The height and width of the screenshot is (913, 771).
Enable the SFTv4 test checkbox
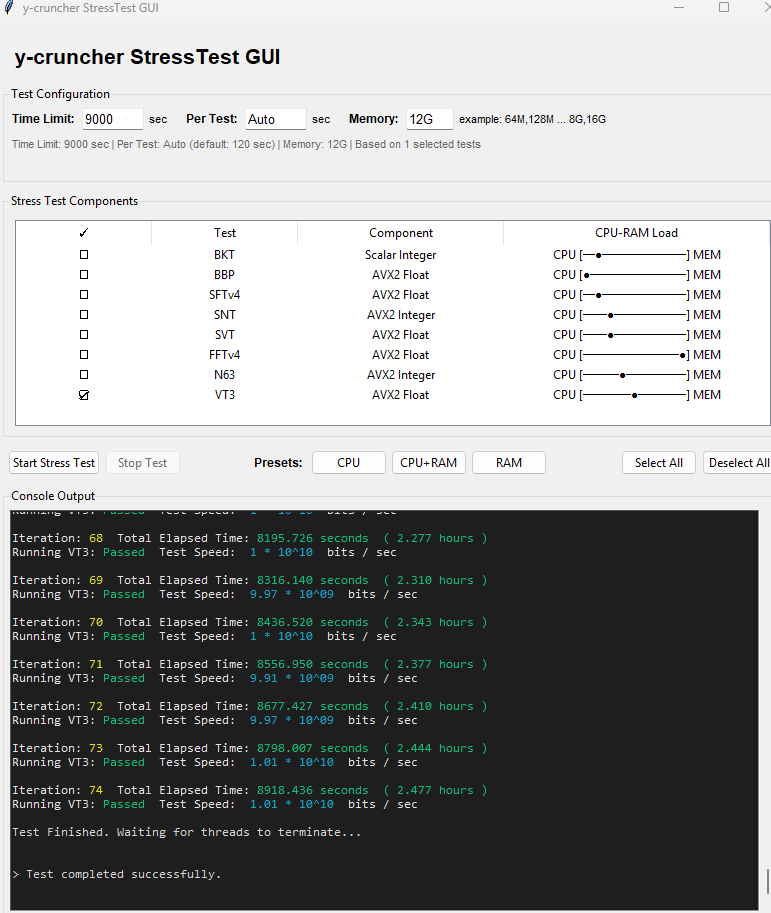pyautogui.click(x=84, y=295)
